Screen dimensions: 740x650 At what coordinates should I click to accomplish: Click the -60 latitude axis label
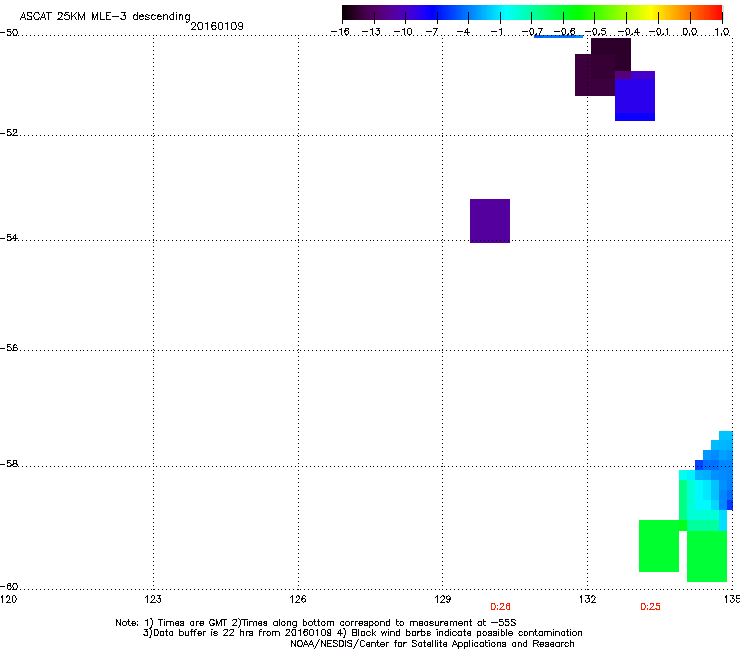9,586
